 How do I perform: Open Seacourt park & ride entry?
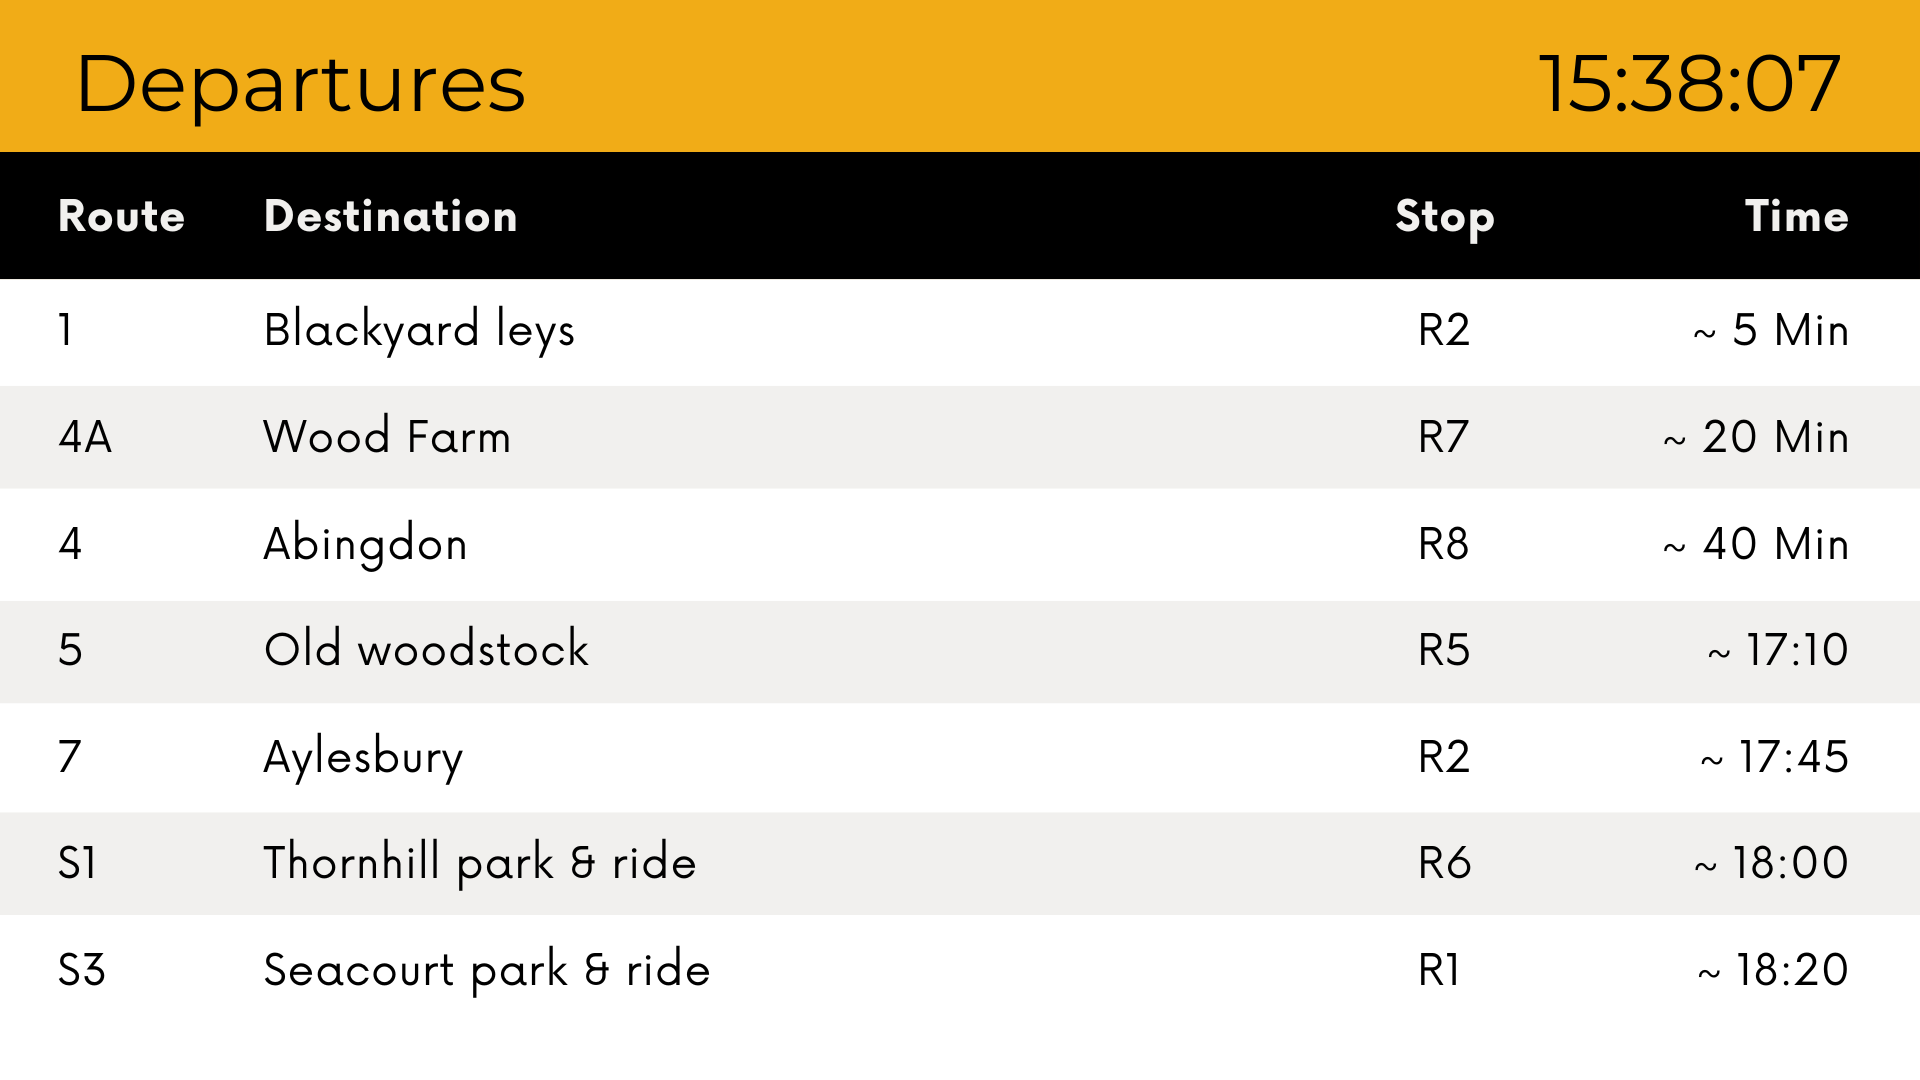point(960,970)
